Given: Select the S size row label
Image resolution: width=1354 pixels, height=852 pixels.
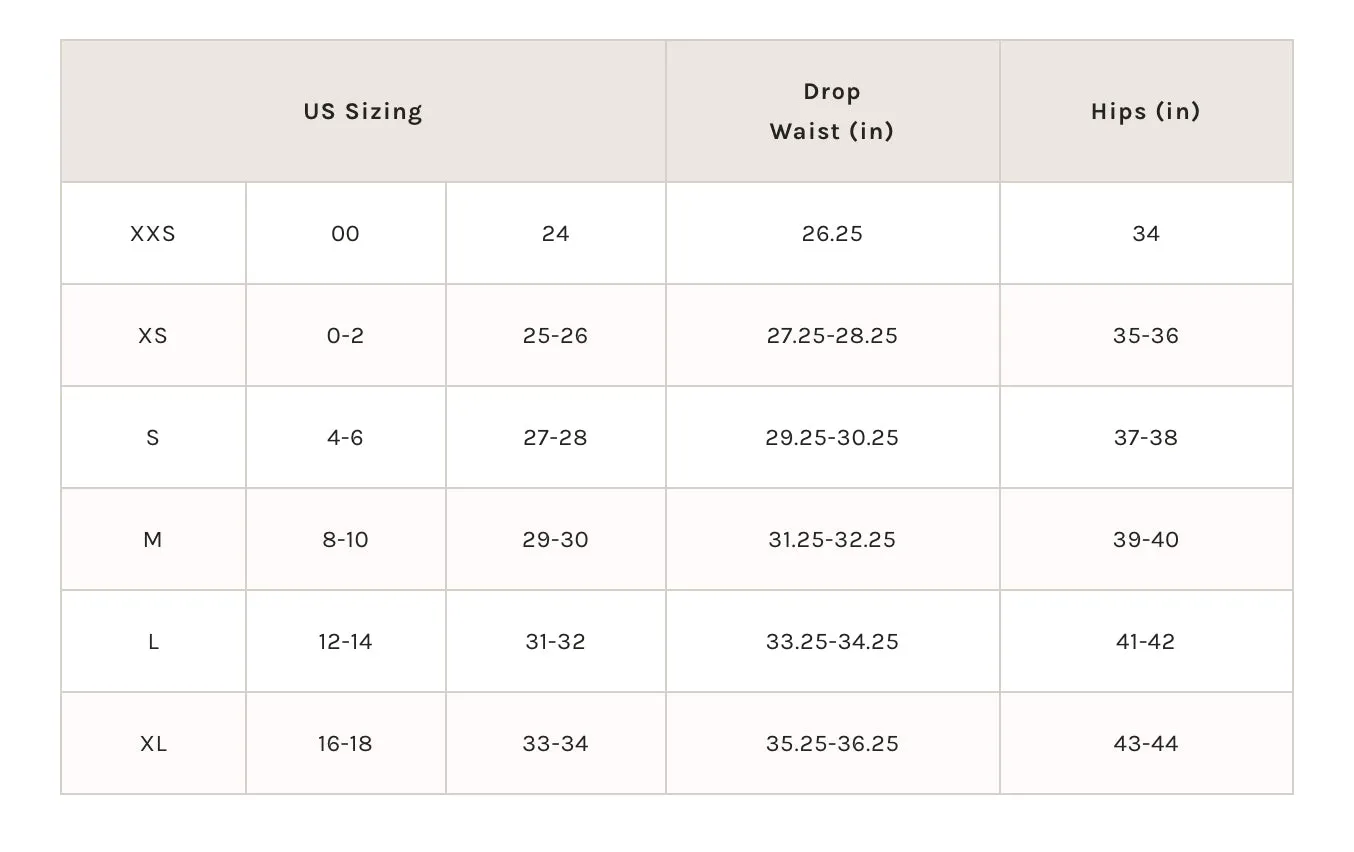Looking at the screenshot, I should 153,438.
